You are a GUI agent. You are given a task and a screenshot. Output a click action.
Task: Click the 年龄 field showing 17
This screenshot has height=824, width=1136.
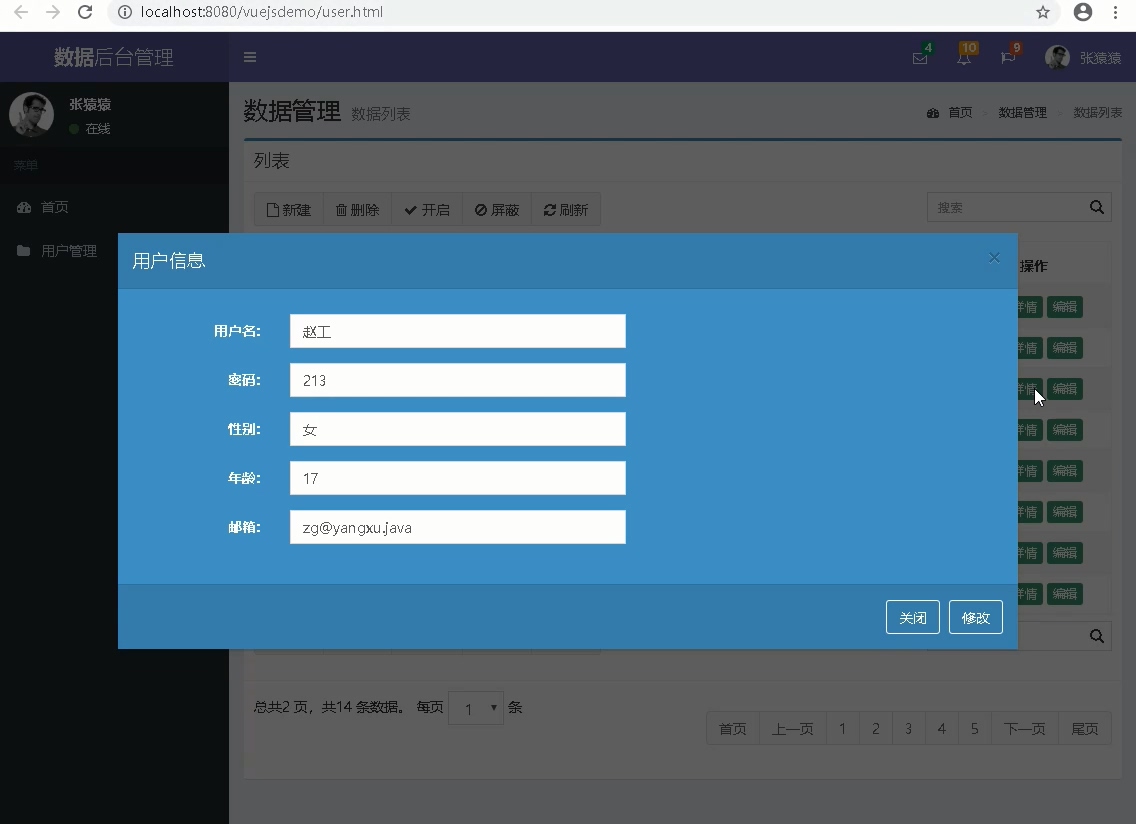(458, 478)
